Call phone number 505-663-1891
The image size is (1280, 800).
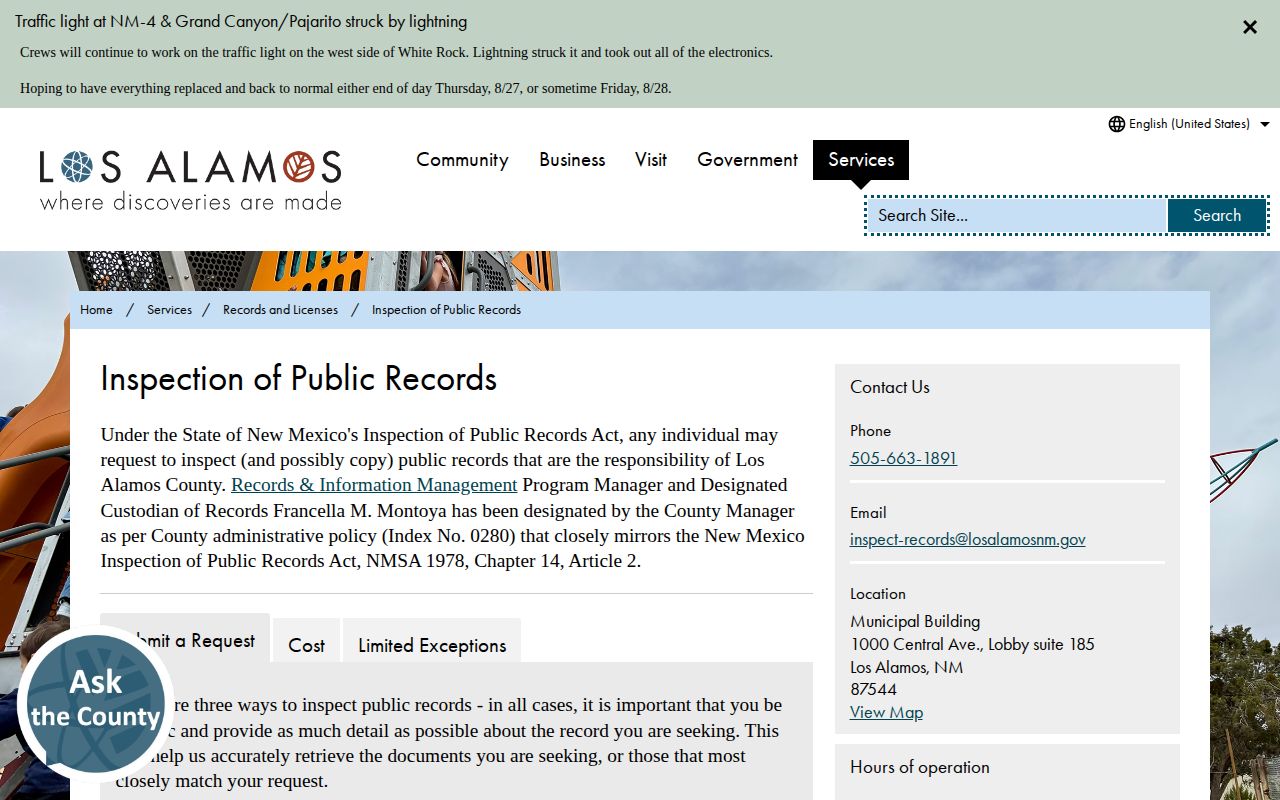click(903, 458)
